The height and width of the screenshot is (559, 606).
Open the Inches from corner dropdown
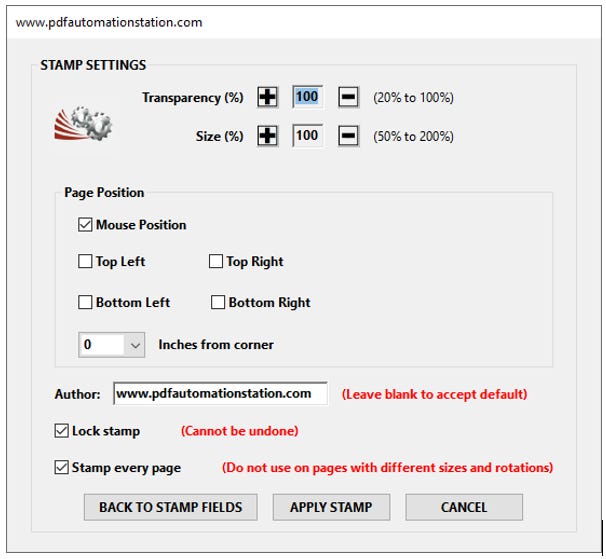(112, 344)
